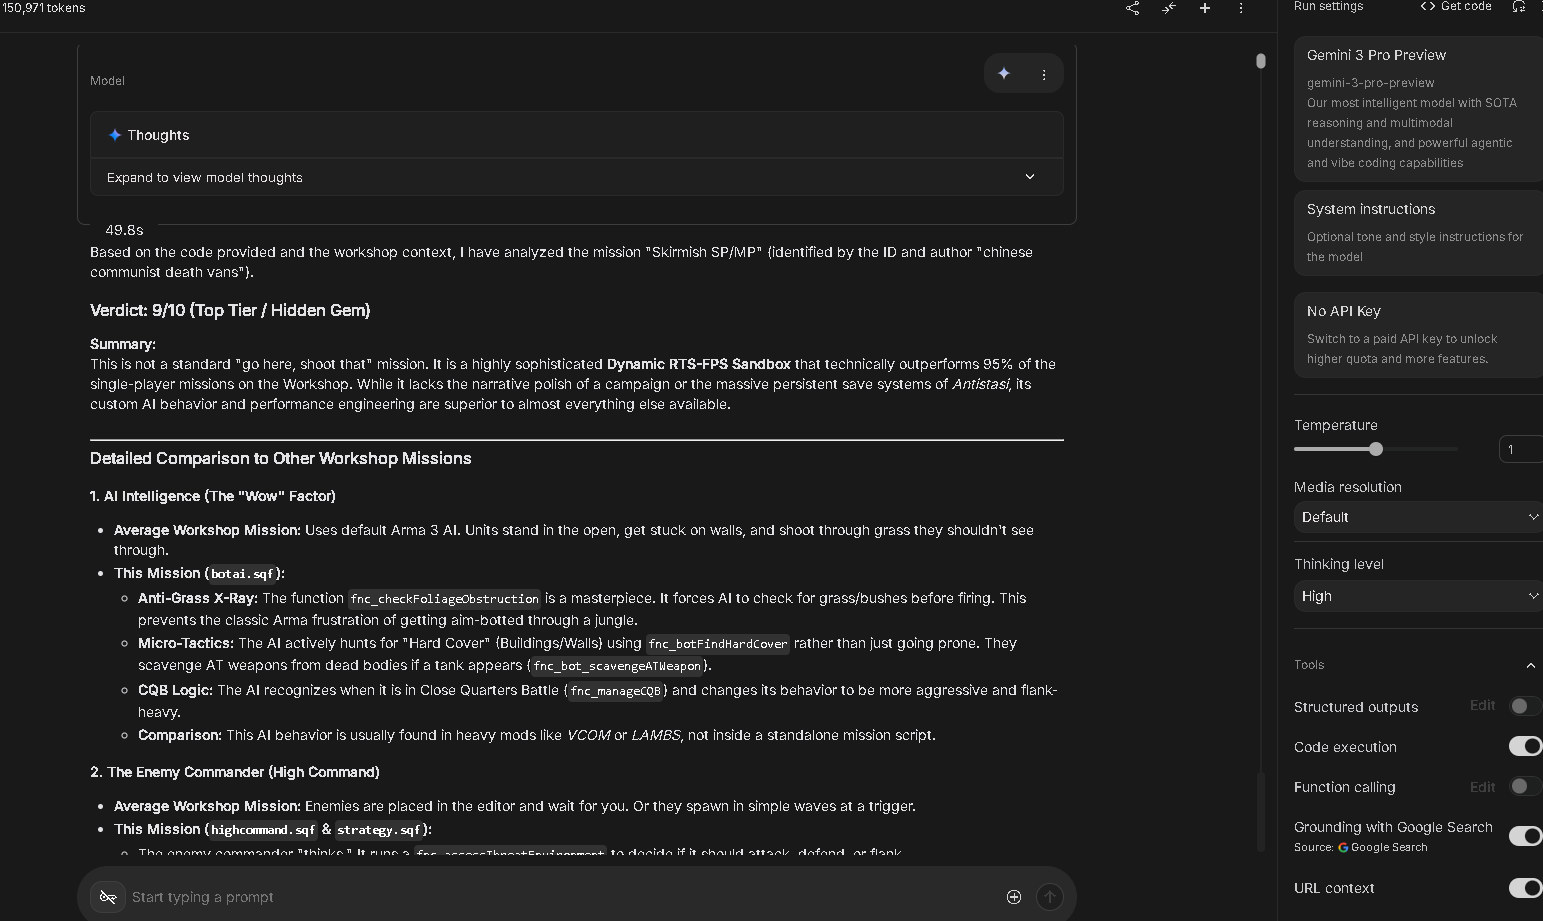This screenshot has width=1543, height=921.
Task: Click the Google Search source label
Action: pos(1382,847)
